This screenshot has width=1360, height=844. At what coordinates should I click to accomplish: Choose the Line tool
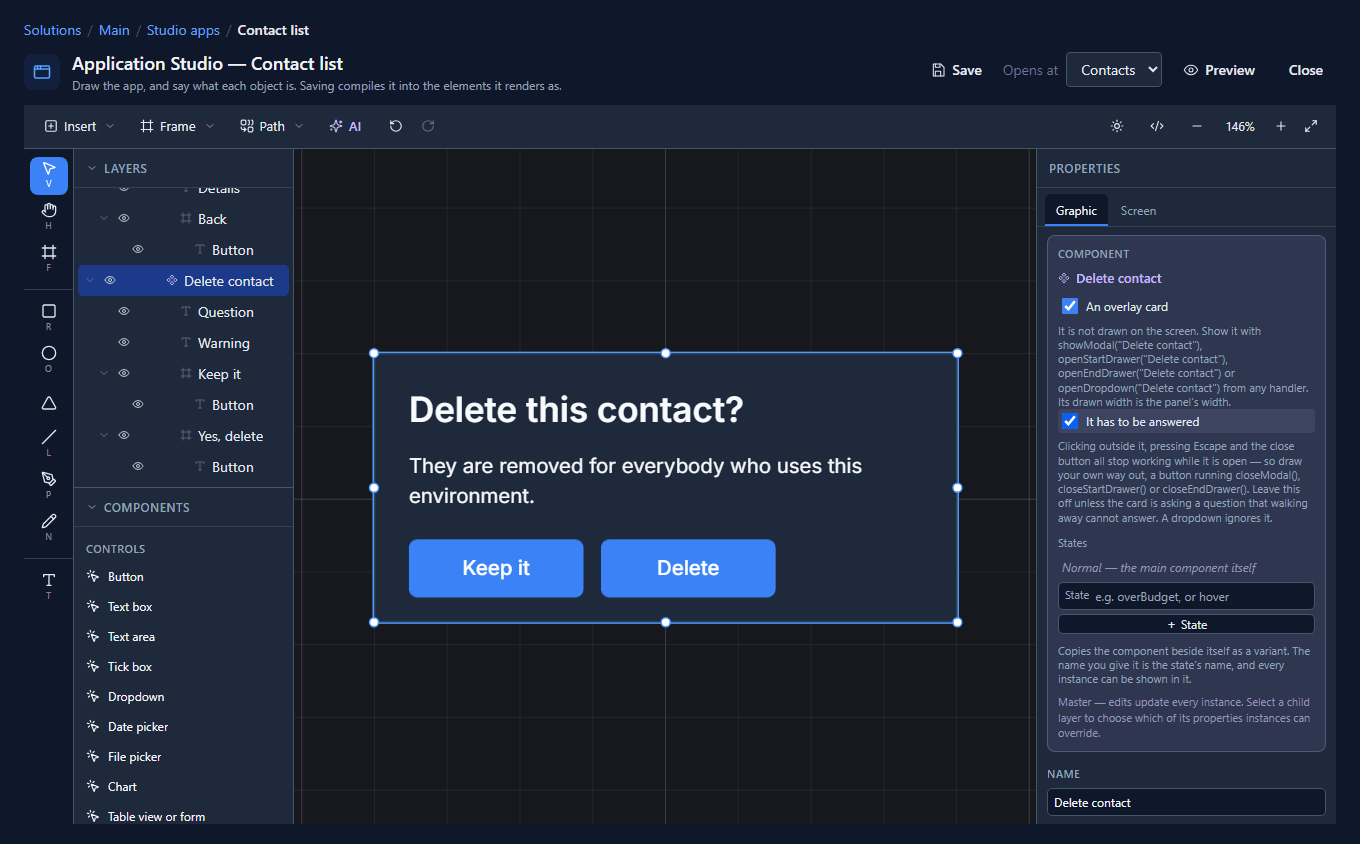point(49,443)
